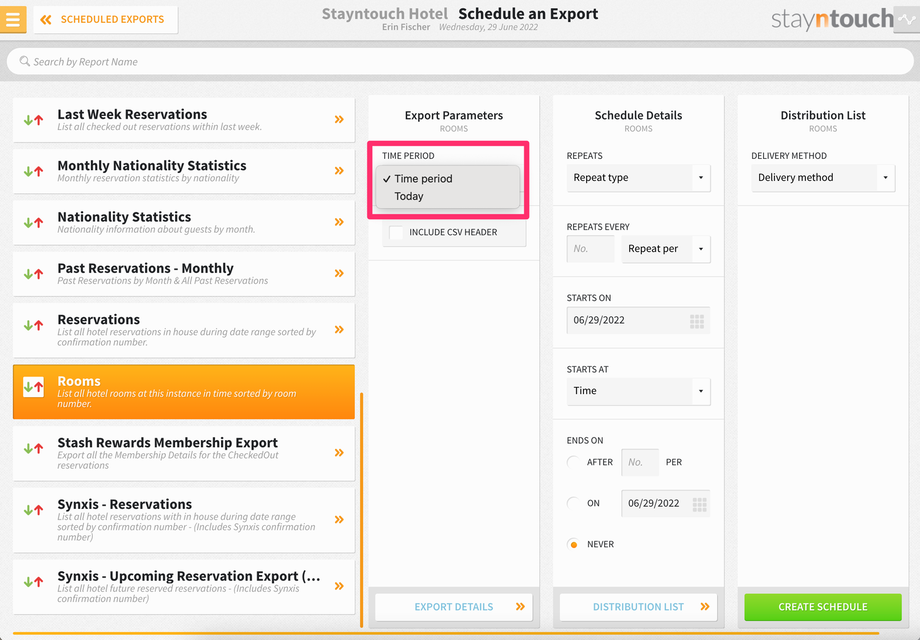Screen dimensions: 920x640
Task: Click Stash Rewards Membership Export title
Action: pos(168,442)
